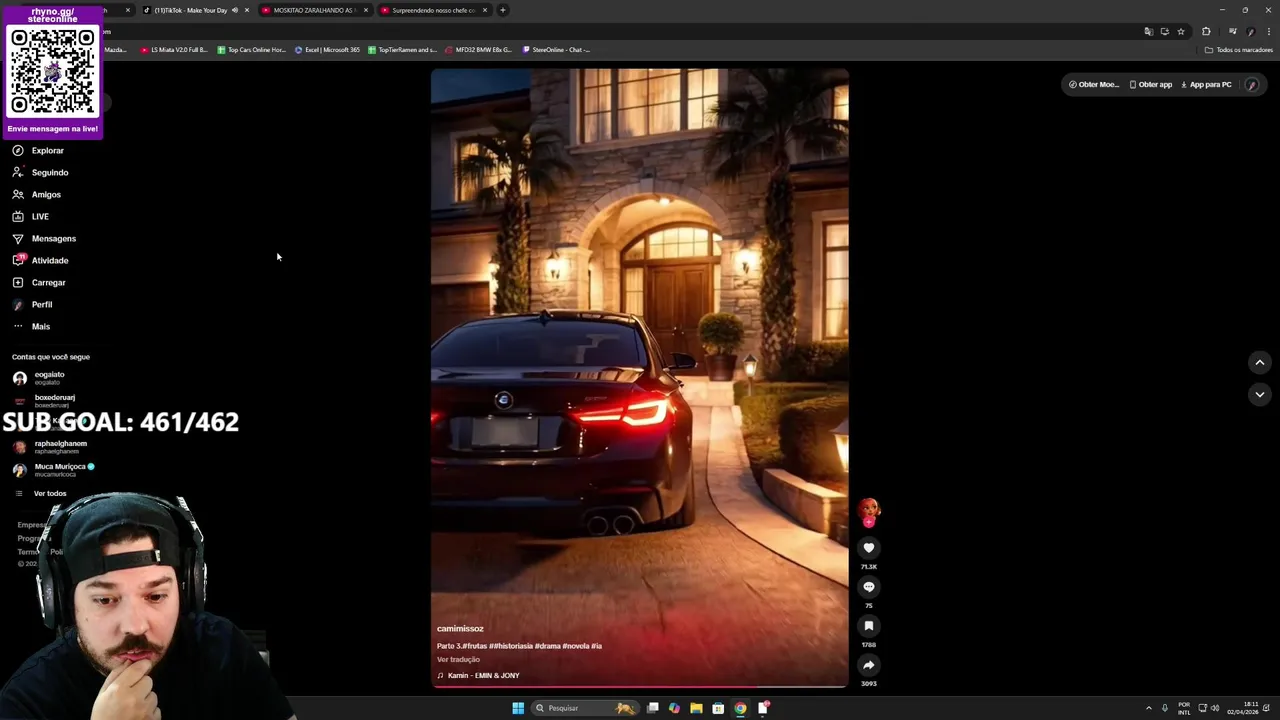Open LS Miata V2.0 bookmark
Viewport: 1280px width, 720px height.
click(x=174, y=49)
